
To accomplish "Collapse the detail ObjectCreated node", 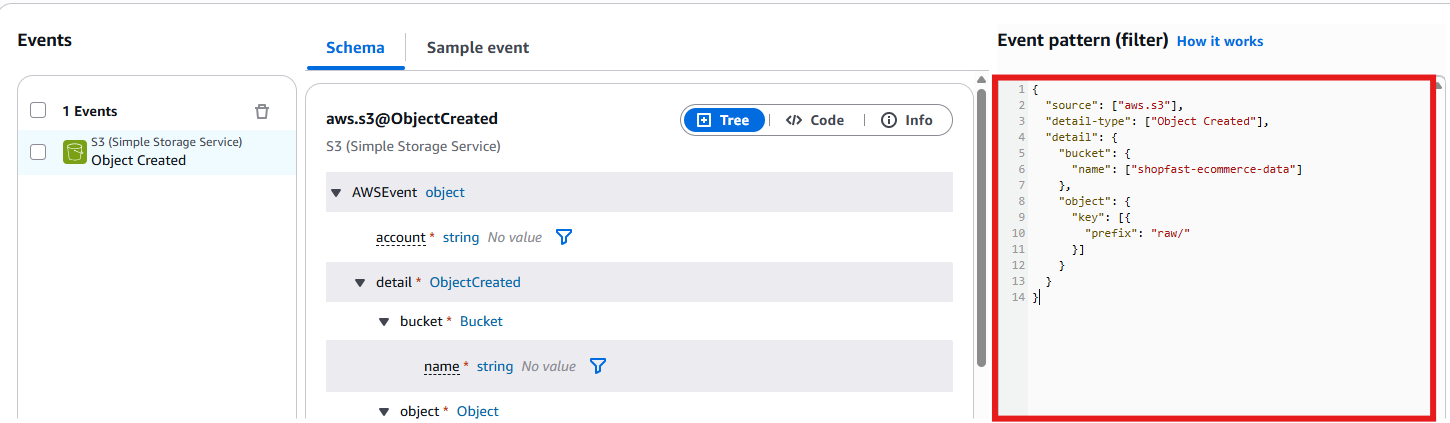I will click(360, 282).
